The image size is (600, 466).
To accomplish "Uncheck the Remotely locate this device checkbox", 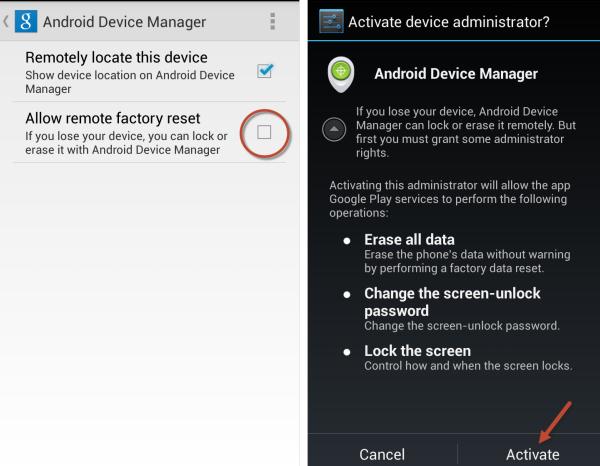I will 265,70.
